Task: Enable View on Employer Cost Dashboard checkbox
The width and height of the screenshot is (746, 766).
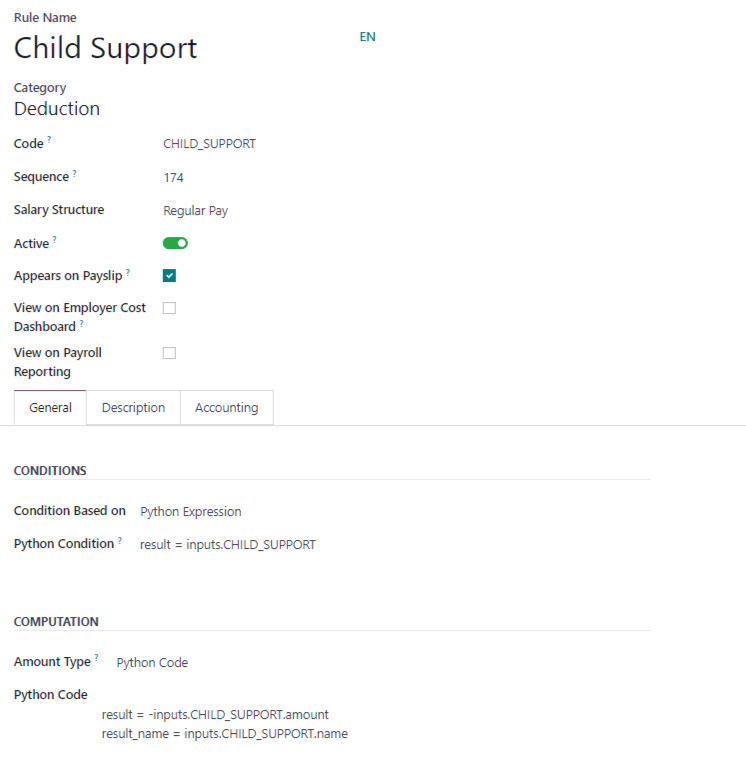Action: click(169, 308)
